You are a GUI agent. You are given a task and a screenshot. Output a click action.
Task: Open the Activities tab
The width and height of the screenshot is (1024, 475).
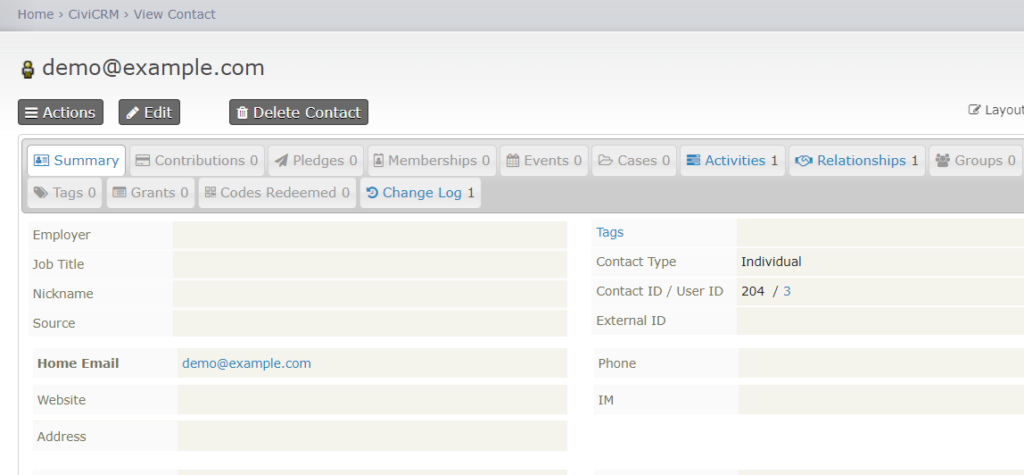732,161
